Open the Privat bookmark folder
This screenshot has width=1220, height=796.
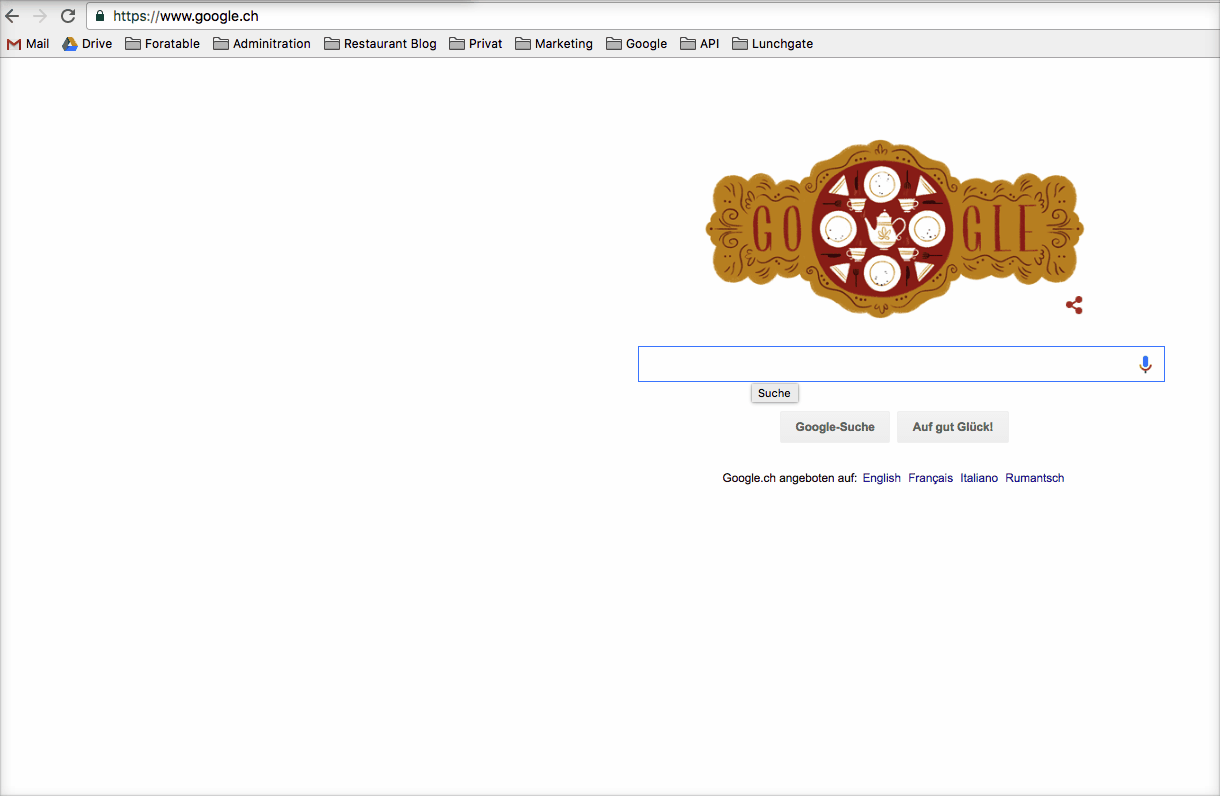pyautogui.click(x=476, y=44)
